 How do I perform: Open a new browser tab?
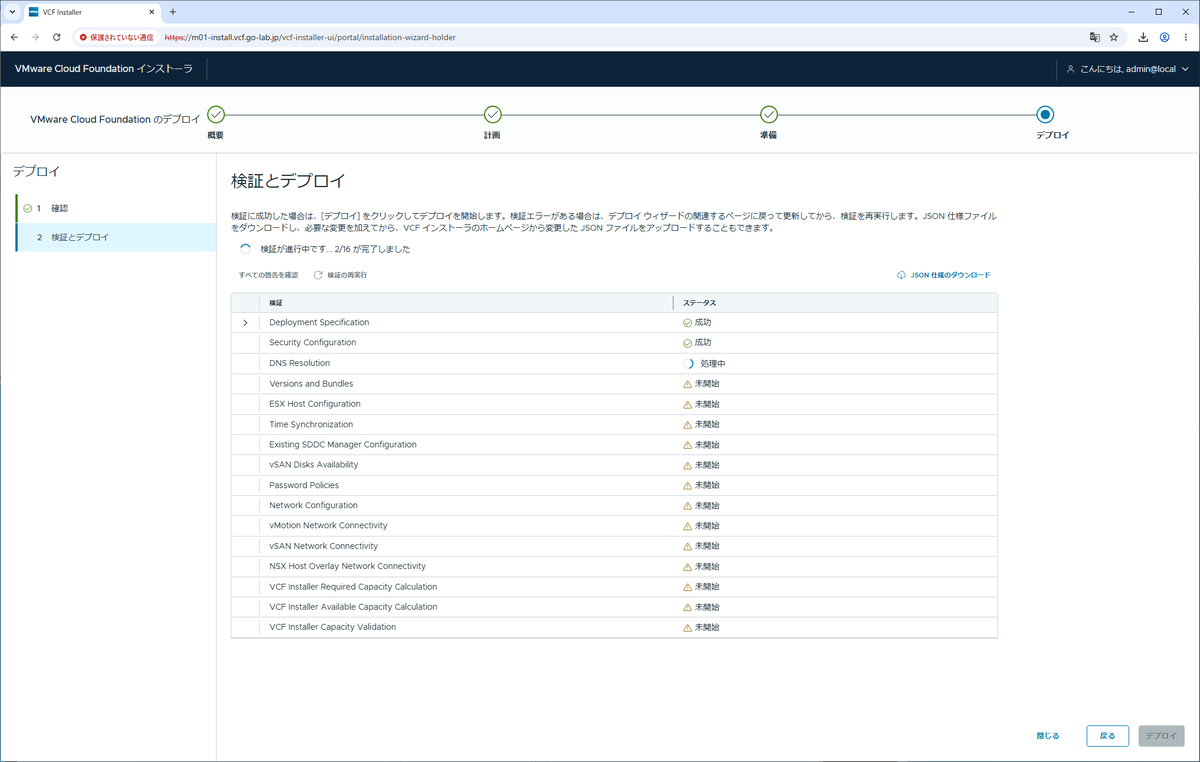[173, 12]
